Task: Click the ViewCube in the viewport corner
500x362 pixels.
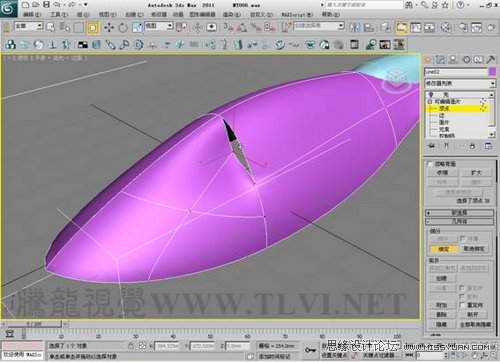Action: (396, 80)
